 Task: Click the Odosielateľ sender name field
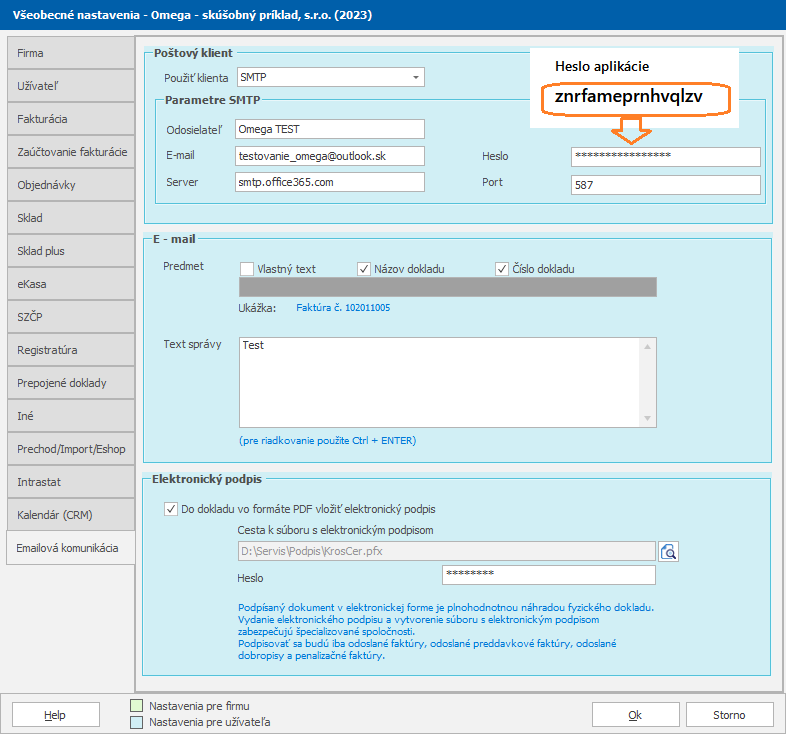330,129
